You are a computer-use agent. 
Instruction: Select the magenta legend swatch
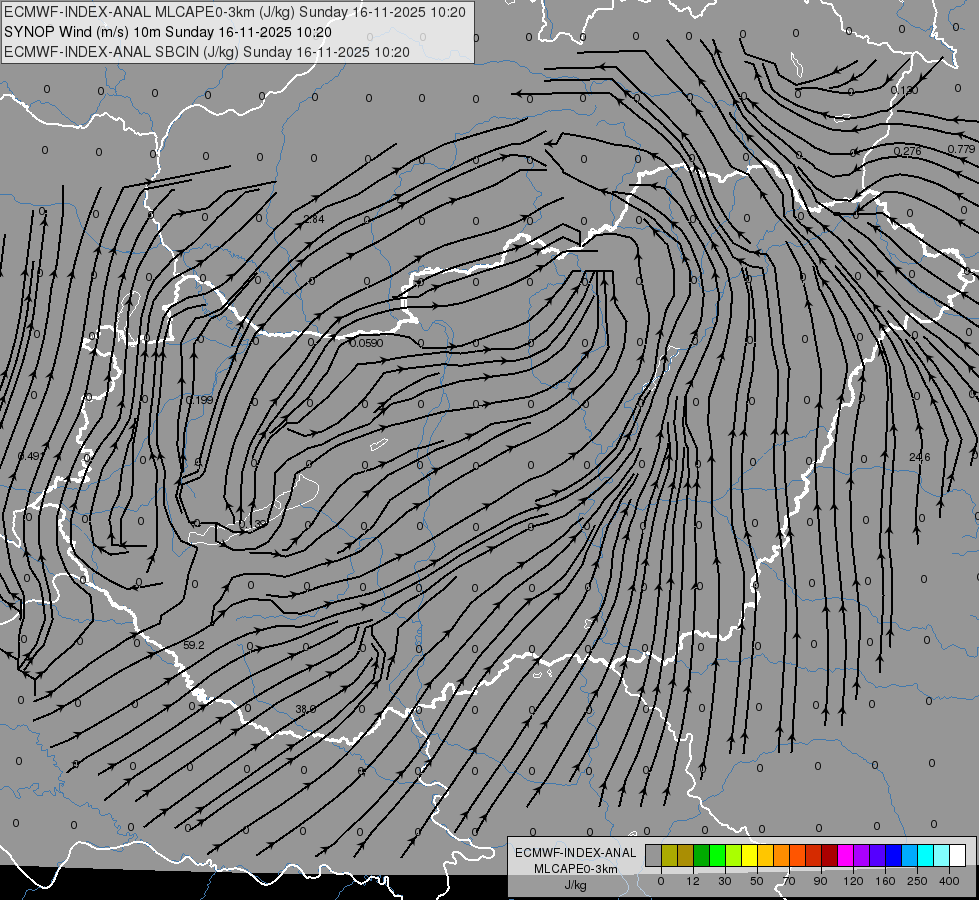846,856
